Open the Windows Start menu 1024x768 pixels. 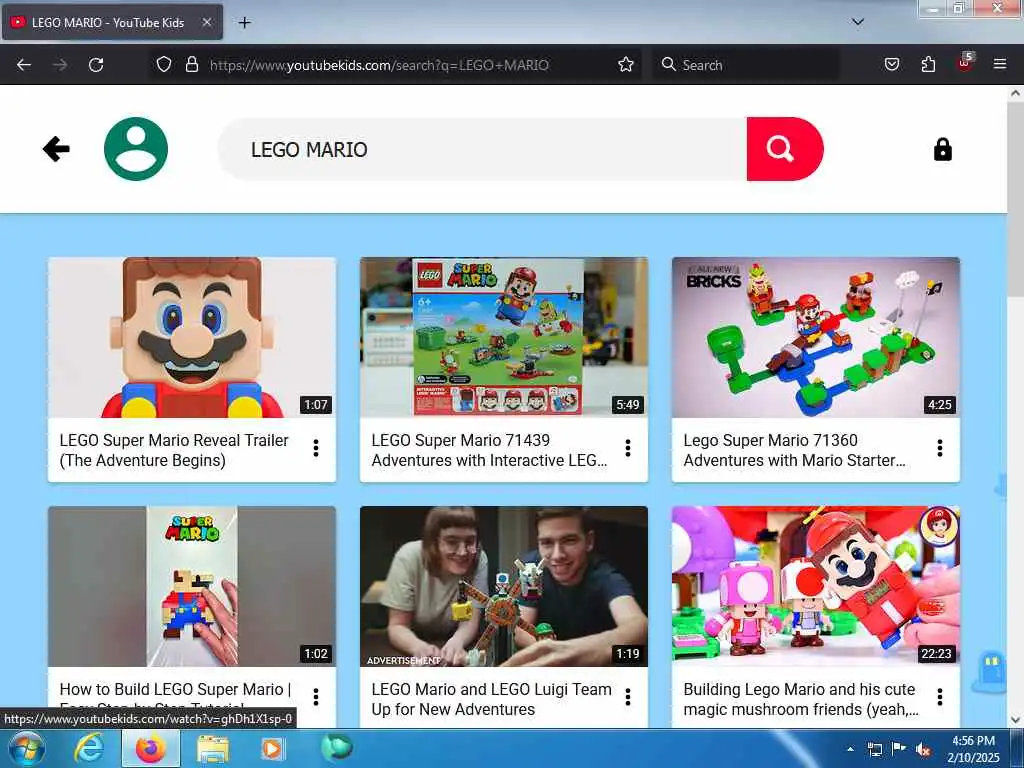tap(26, 749)
